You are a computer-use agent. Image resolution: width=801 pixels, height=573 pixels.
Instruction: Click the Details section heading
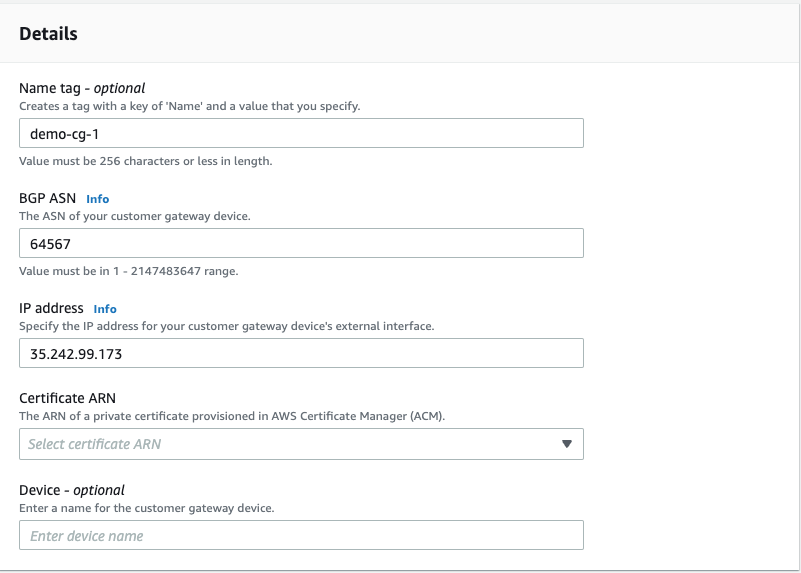[49, 34]
